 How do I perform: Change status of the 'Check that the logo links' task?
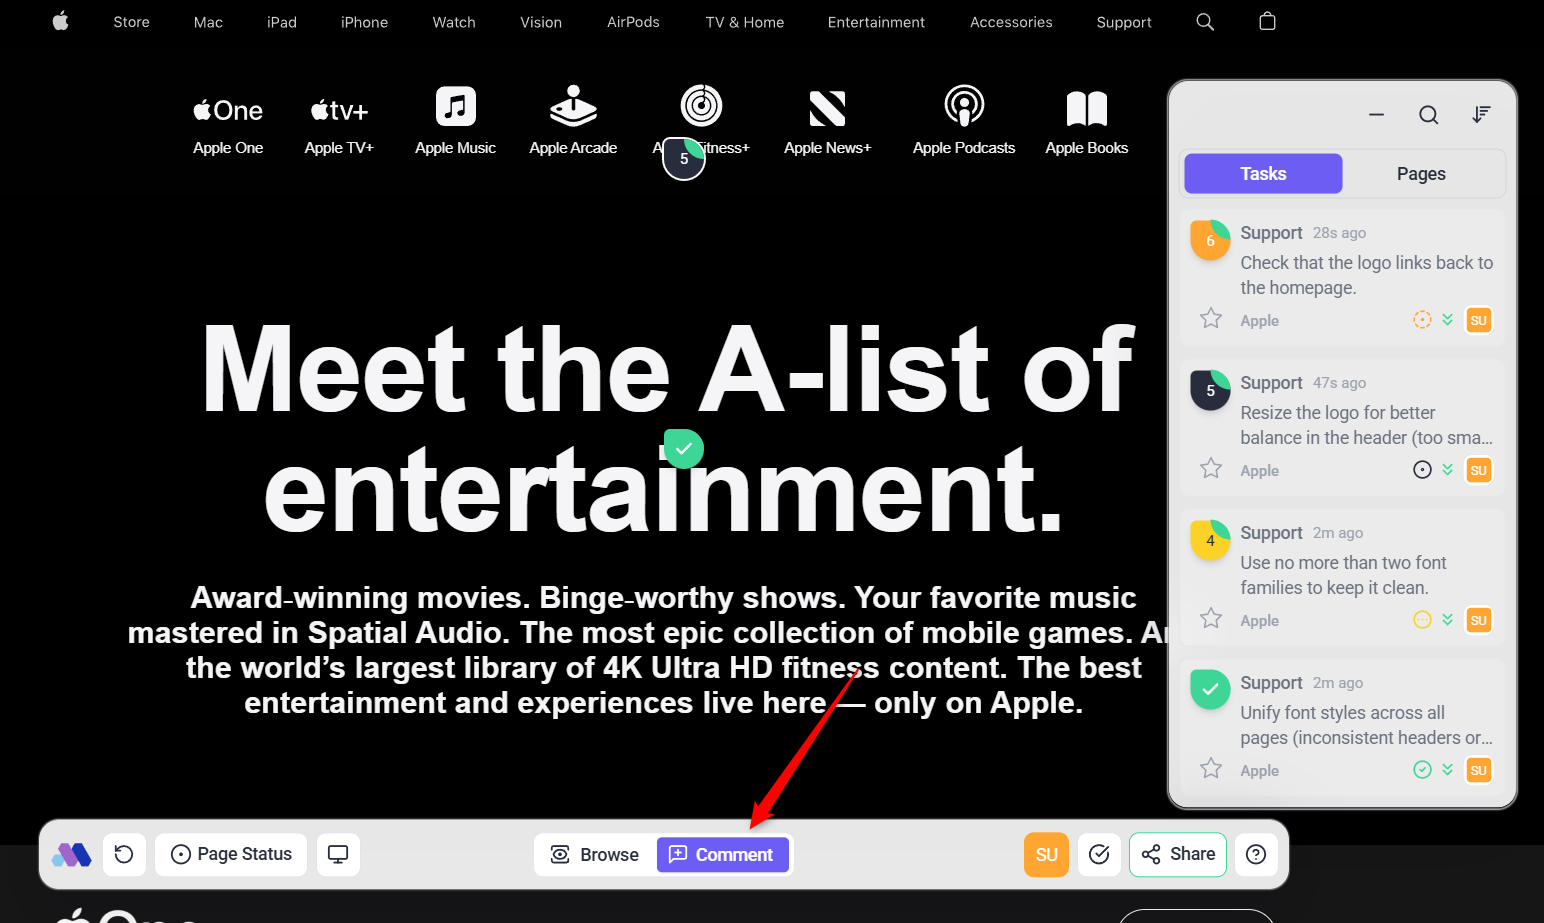pyautogui.click(x=1422, y=320)
